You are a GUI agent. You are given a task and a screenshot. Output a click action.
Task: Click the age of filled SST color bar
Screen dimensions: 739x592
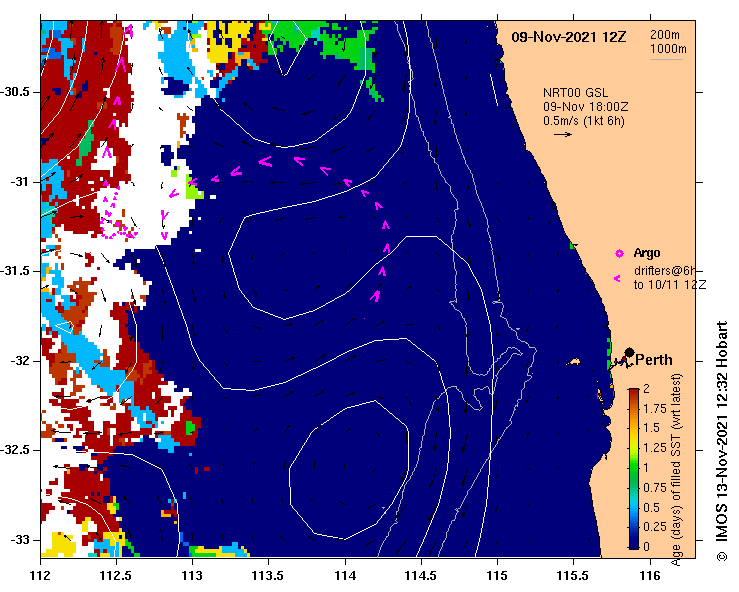tap(634, 469)
